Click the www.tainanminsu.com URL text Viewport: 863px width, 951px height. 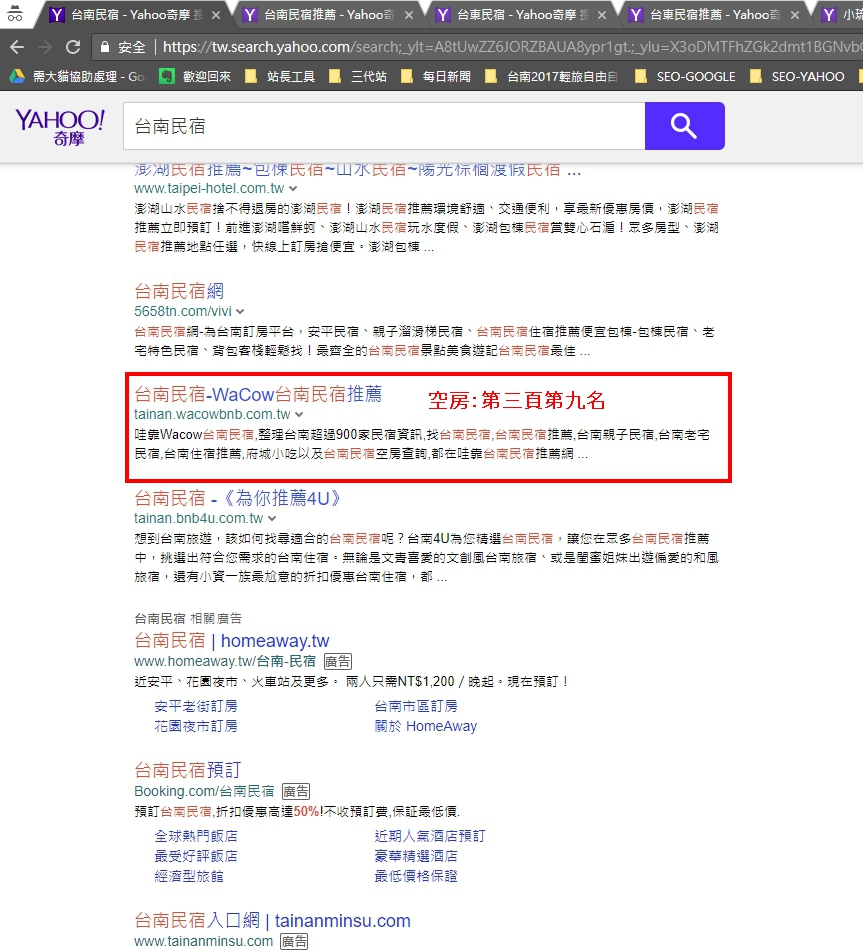(203, 941)
